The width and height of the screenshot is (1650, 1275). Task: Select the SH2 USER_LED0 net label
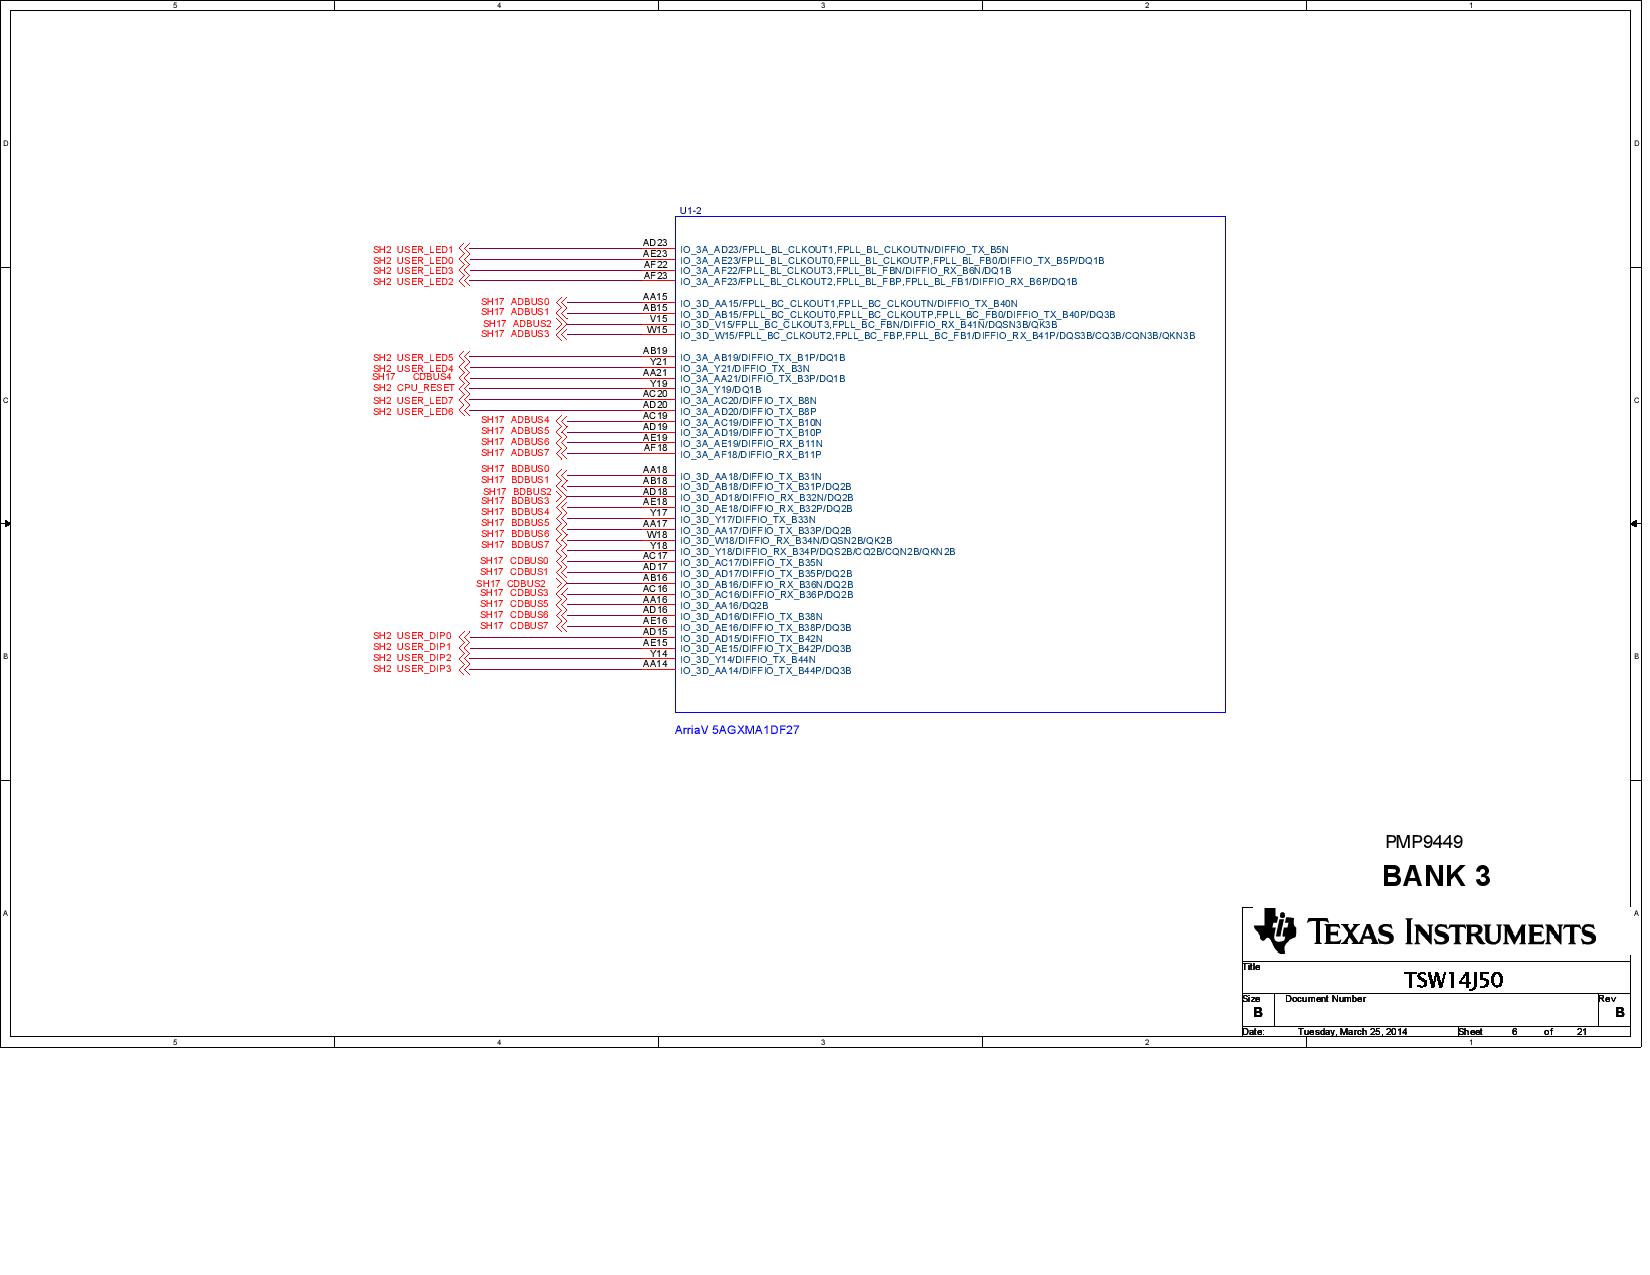(413, 261)
